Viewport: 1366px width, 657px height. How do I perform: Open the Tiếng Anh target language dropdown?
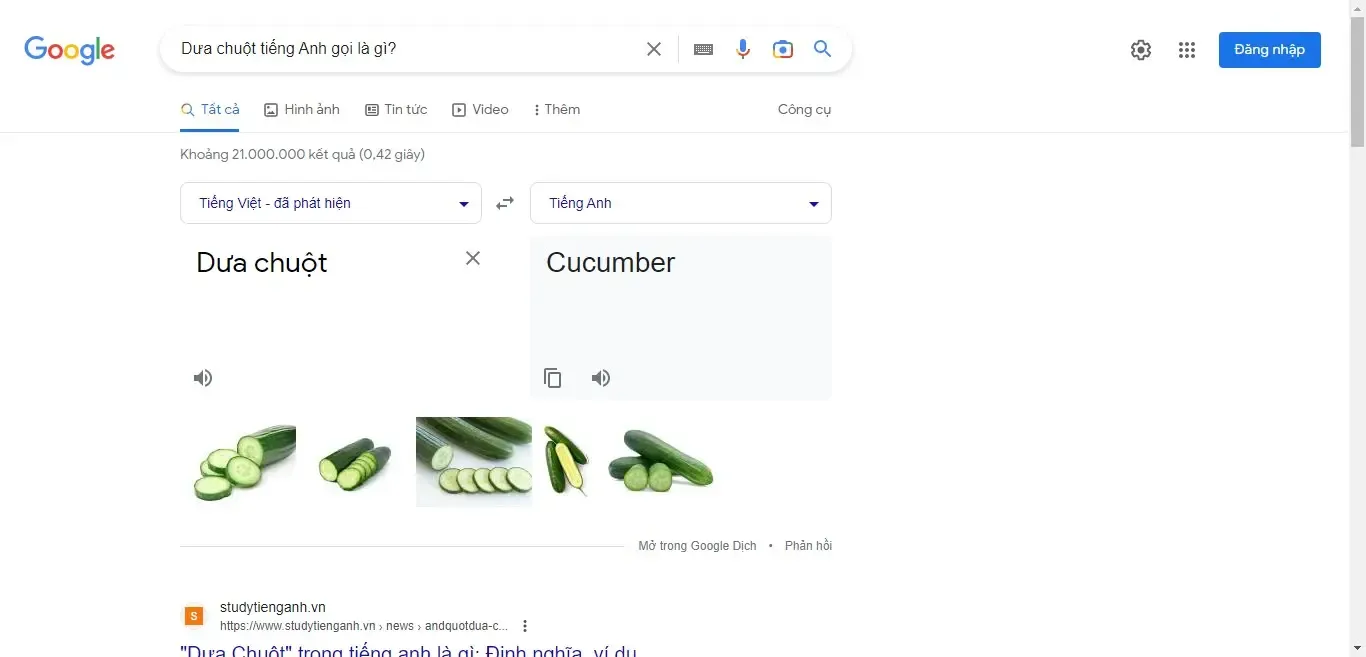click(x=680, y=202)
